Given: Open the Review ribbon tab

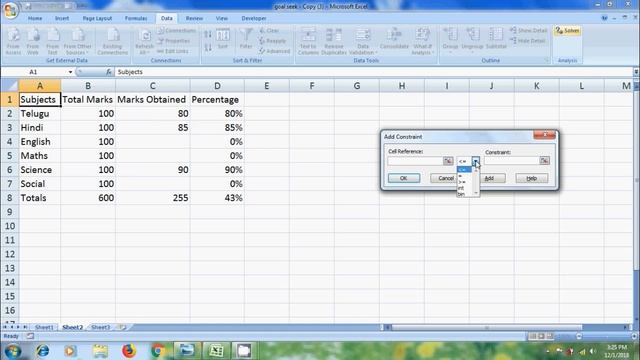Looking at the screenshot, I should 194,18.
